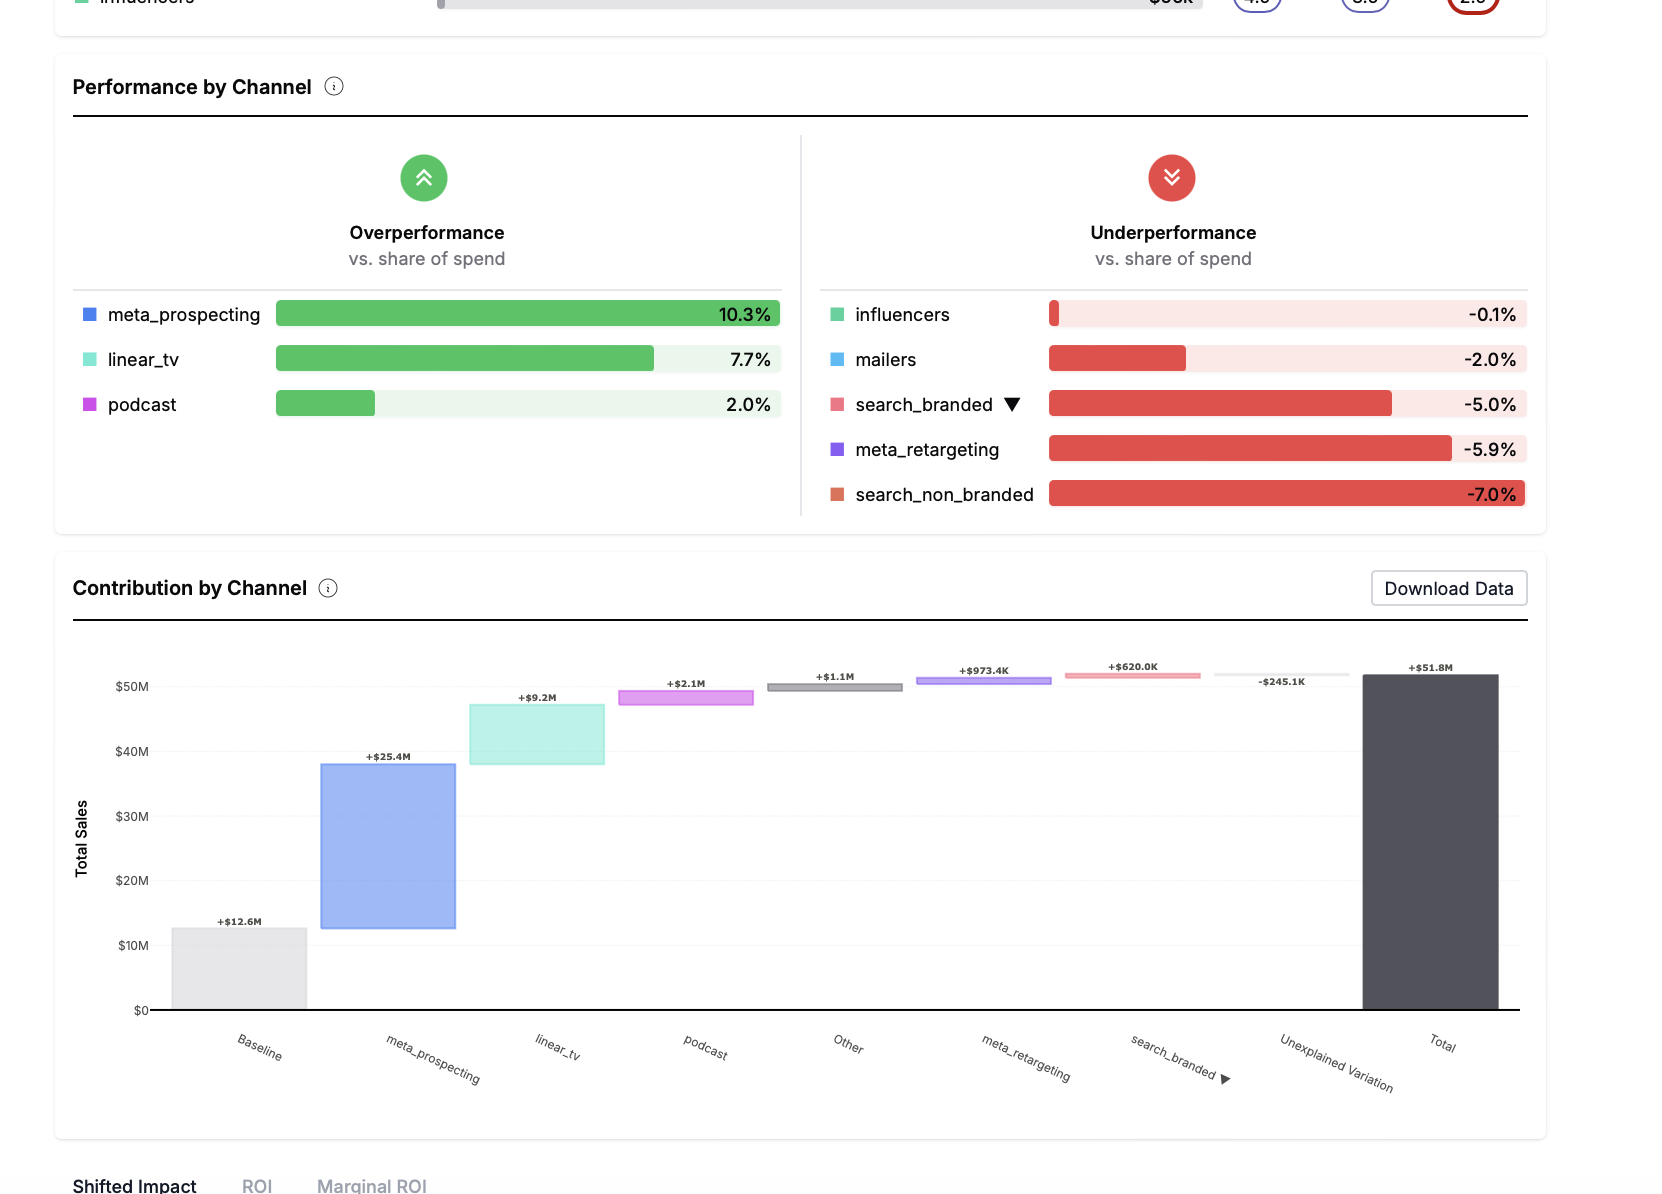Click the gray Baseline bar
This screenshot has height=1194, width=1662.
point(239,968)
